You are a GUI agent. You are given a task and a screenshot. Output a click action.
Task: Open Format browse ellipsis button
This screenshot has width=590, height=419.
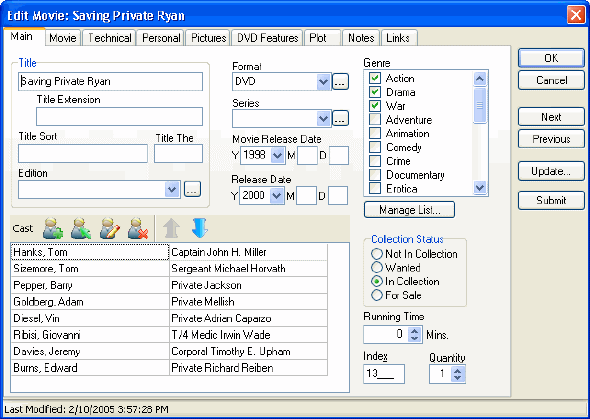340,82
